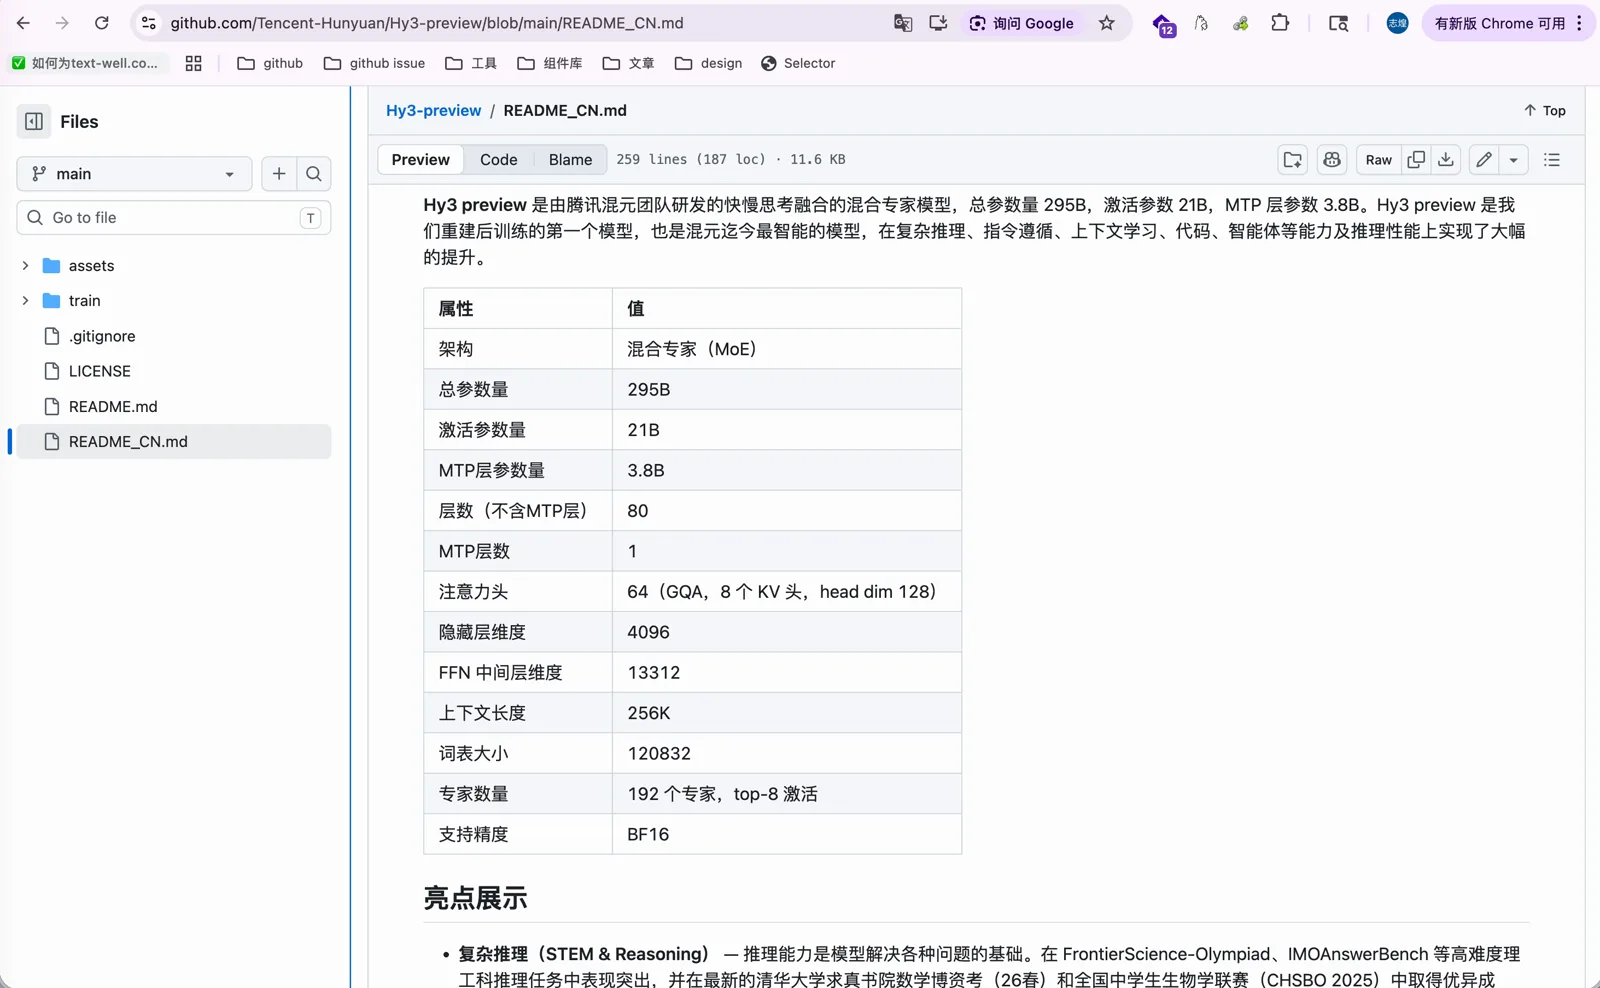
Task: Click the Chrome profile avatar
Action: tap(1397, 23)
